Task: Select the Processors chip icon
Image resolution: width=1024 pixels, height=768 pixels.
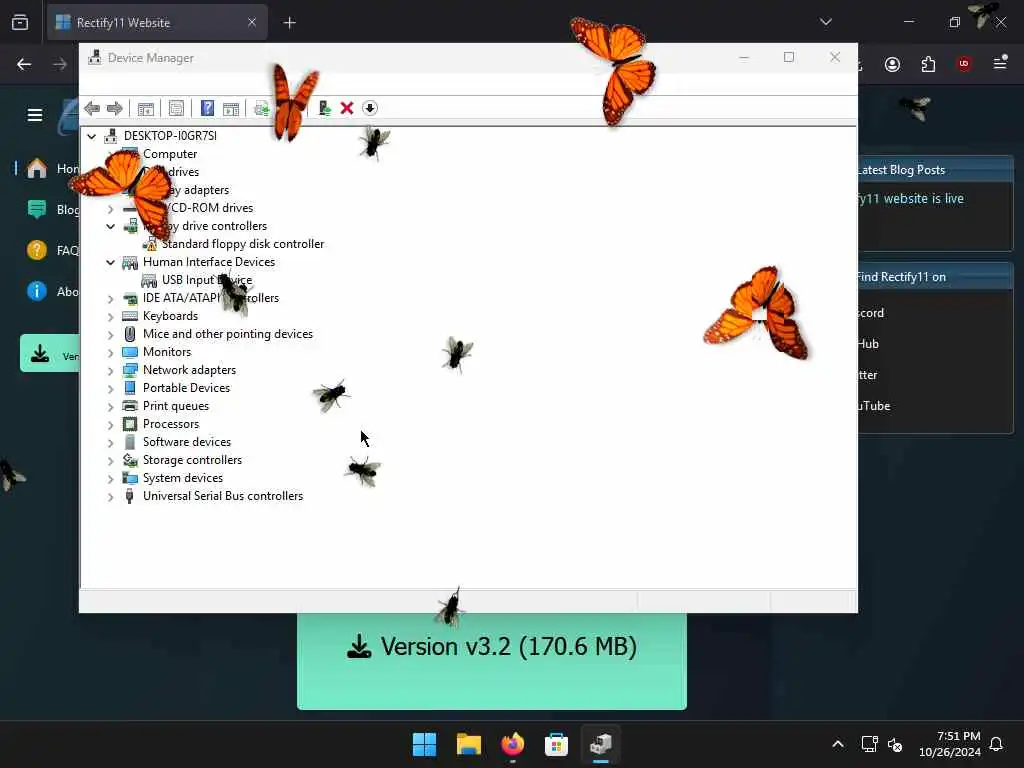Action: (x=130, y=424)
